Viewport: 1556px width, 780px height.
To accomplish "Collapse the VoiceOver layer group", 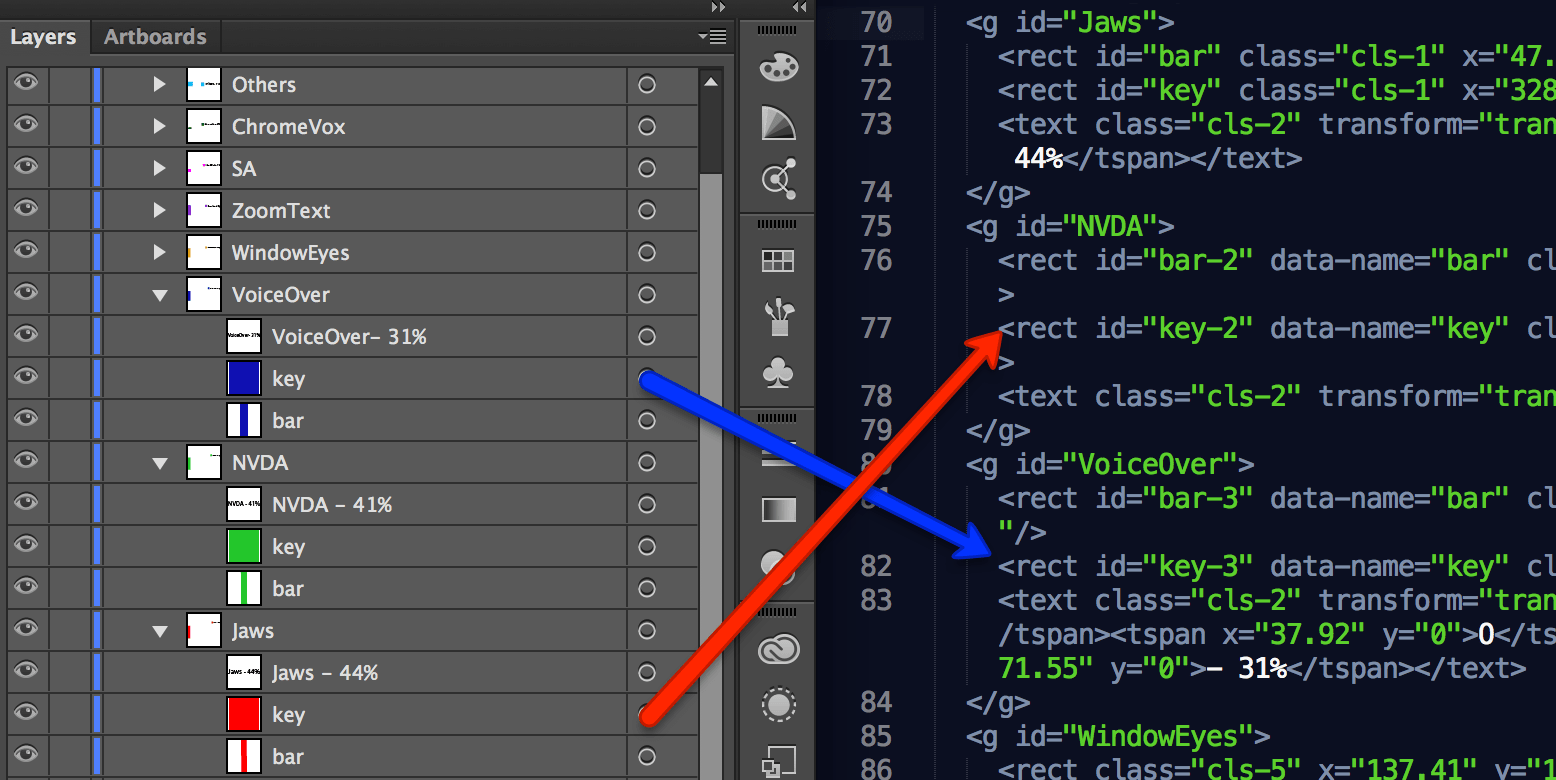I will click(159, 295).
